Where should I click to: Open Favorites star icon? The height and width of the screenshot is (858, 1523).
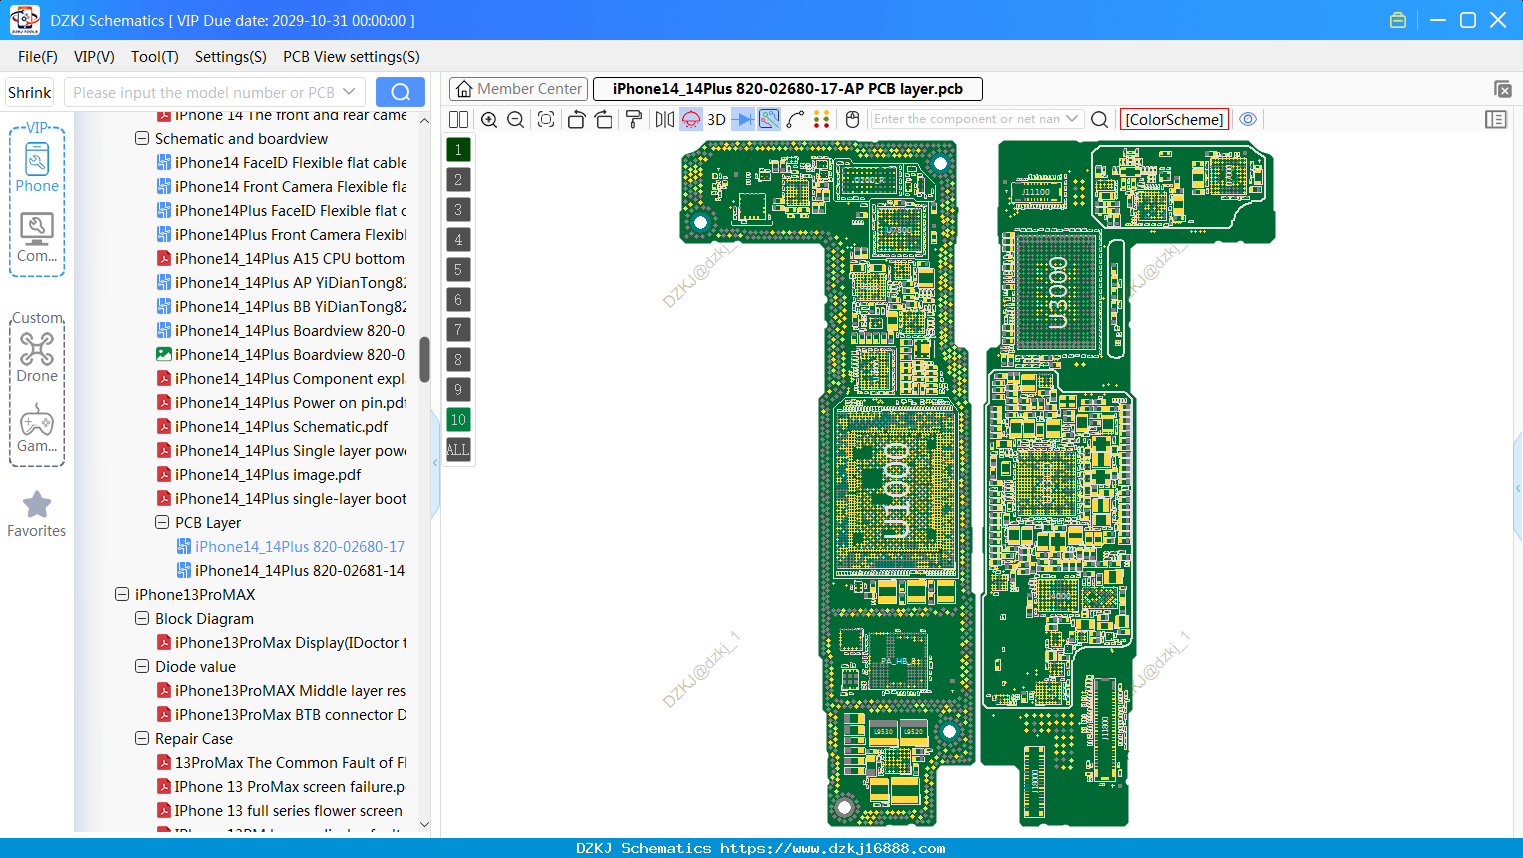pos(37,514)
